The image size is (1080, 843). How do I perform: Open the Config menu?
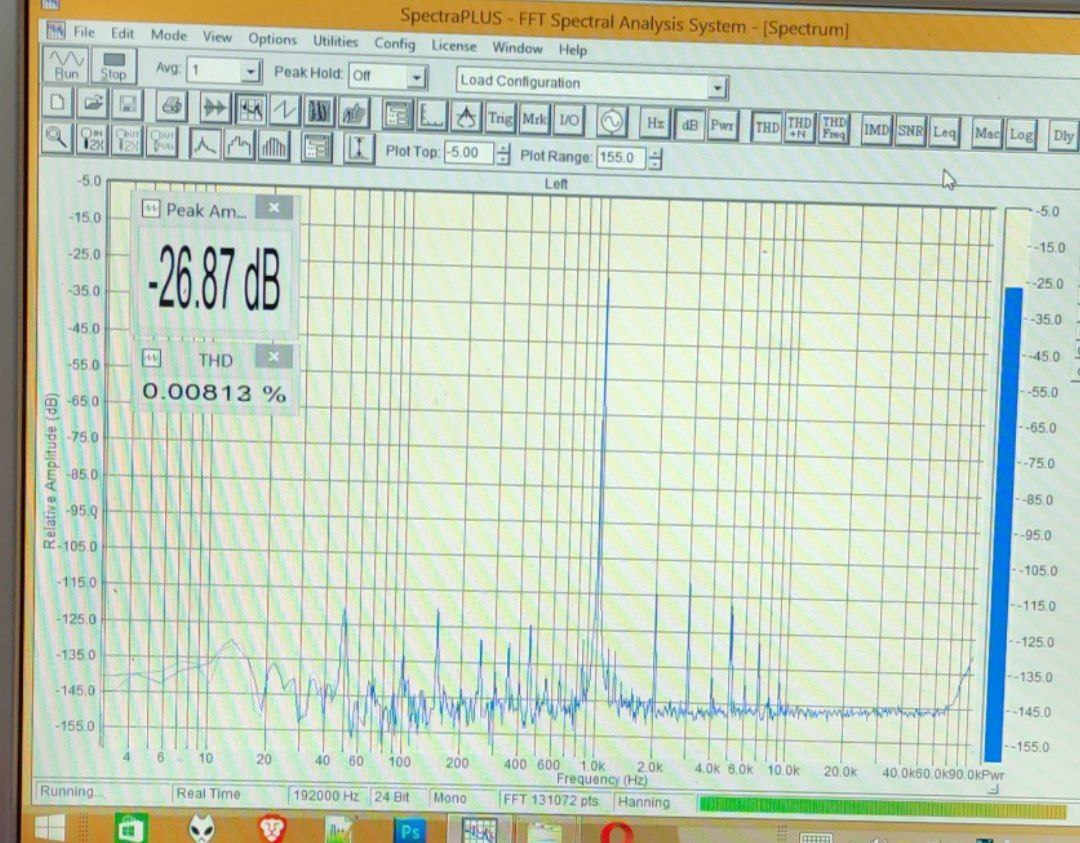(x=395, y=43)
